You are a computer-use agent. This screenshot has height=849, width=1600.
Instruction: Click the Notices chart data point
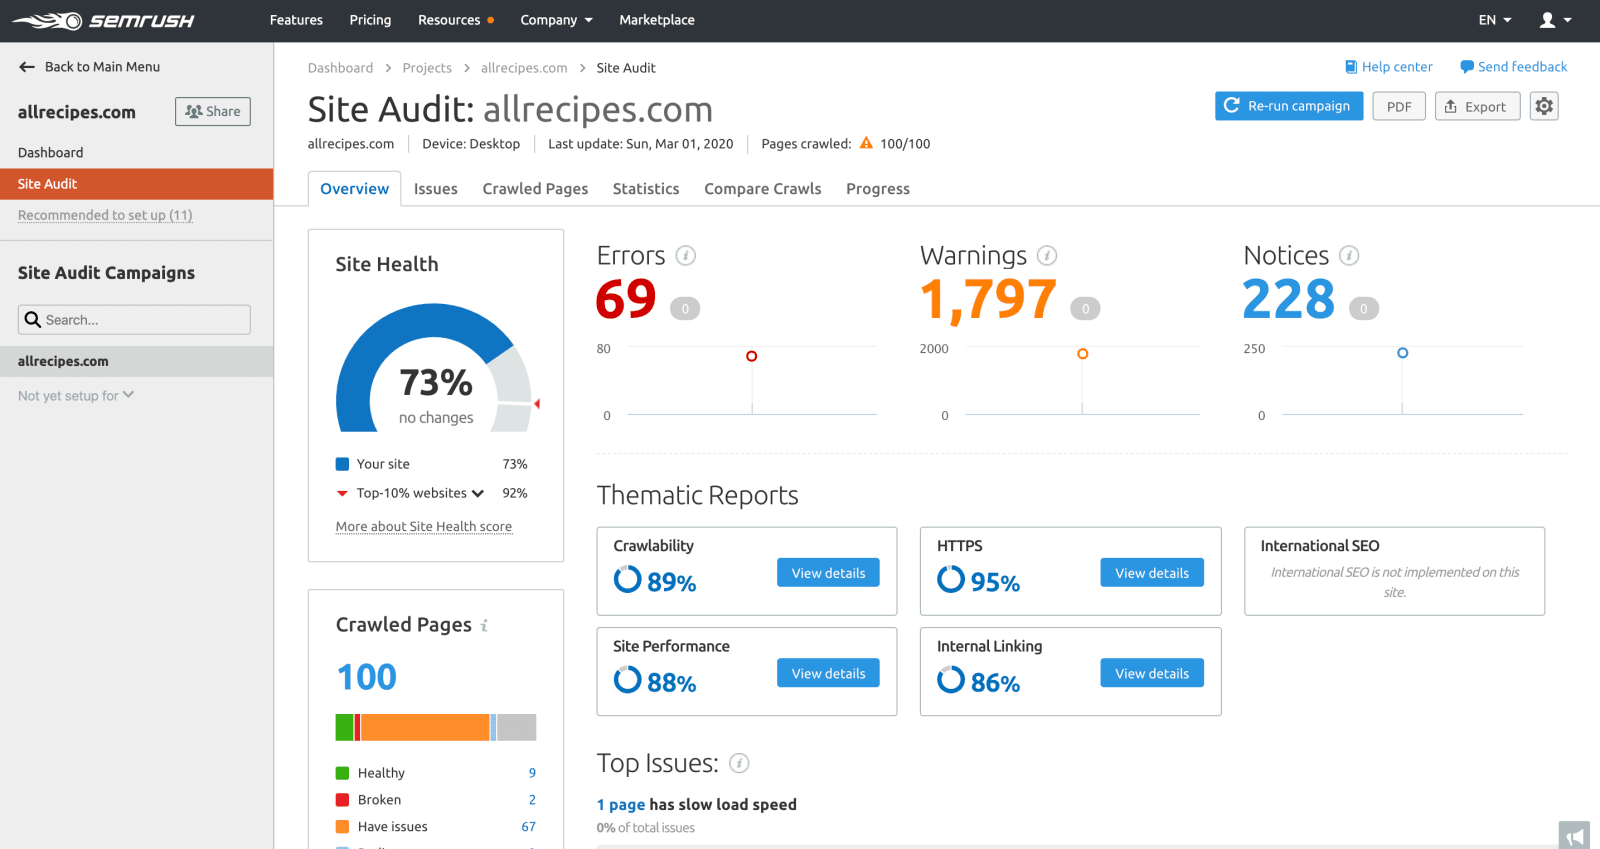[1402, 353]
